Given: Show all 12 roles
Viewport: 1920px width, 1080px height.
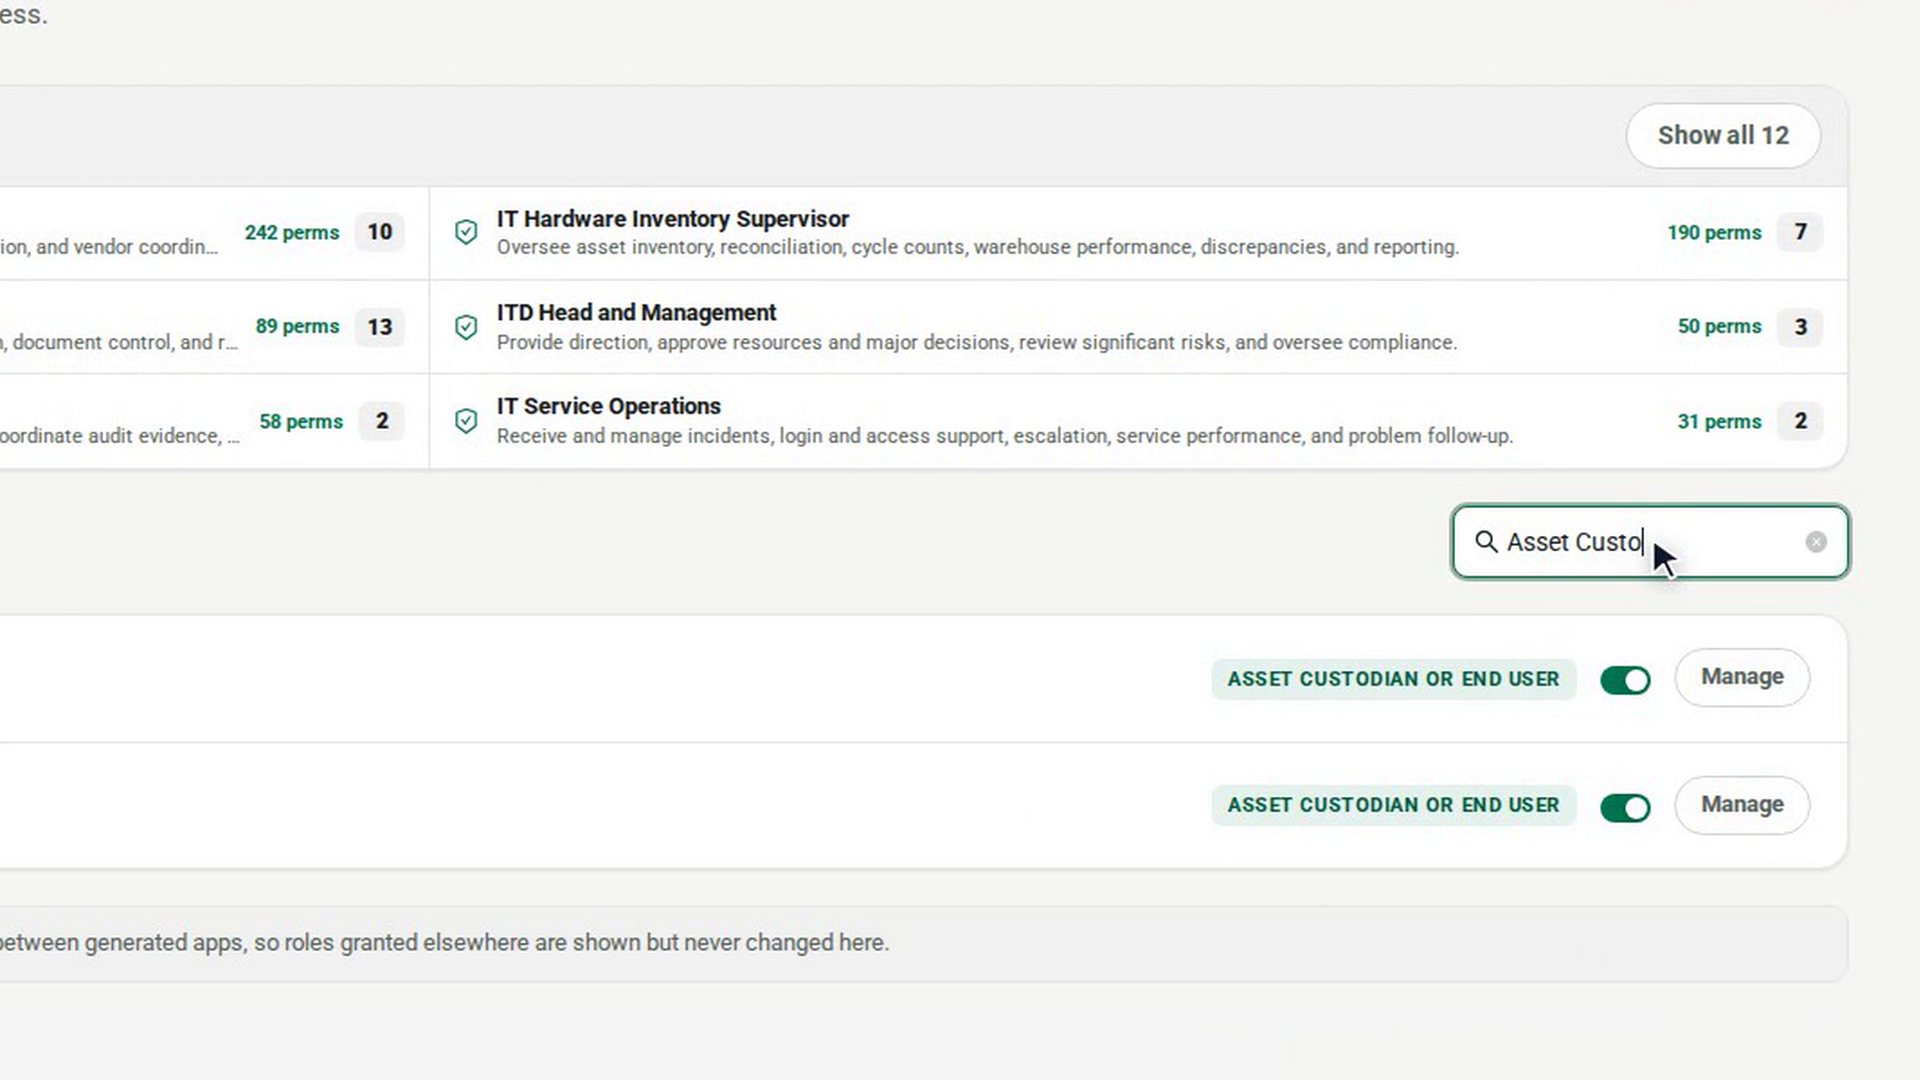Looking at the screenshot, I should 1723,136.
